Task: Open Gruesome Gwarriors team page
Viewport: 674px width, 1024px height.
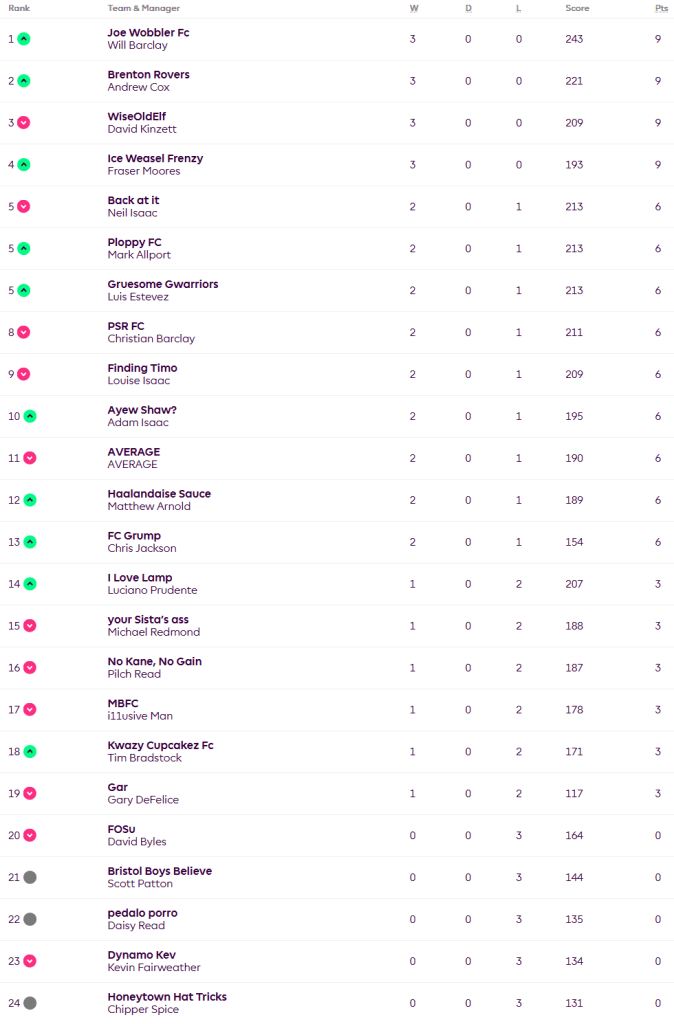Action: (x=162, y=284)
